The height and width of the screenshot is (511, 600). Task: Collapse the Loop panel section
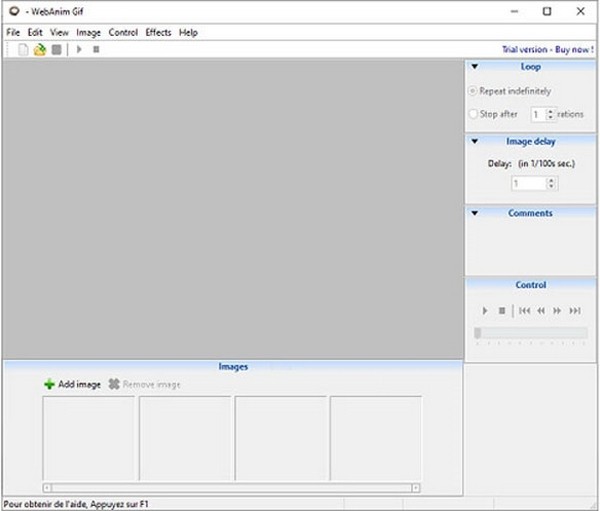pyautogui.click(x=474, y=67)
